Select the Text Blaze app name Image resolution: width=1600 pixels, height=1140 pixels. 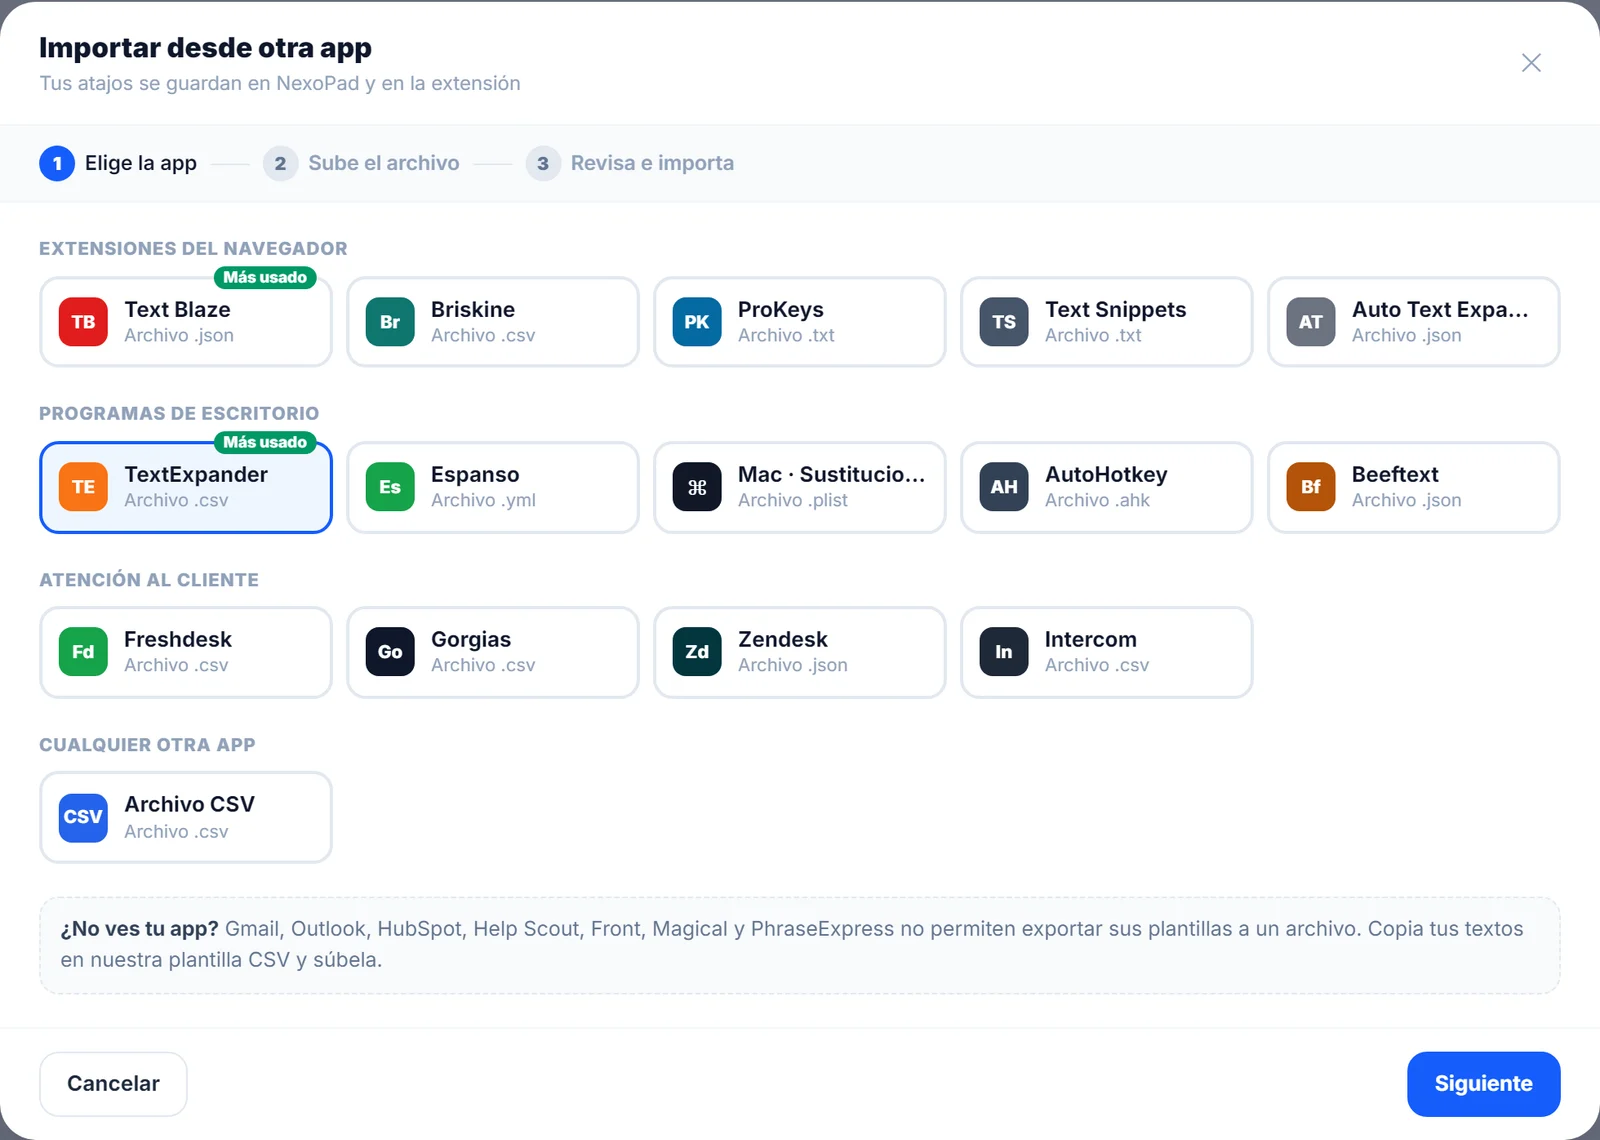(x=177, y=310)
